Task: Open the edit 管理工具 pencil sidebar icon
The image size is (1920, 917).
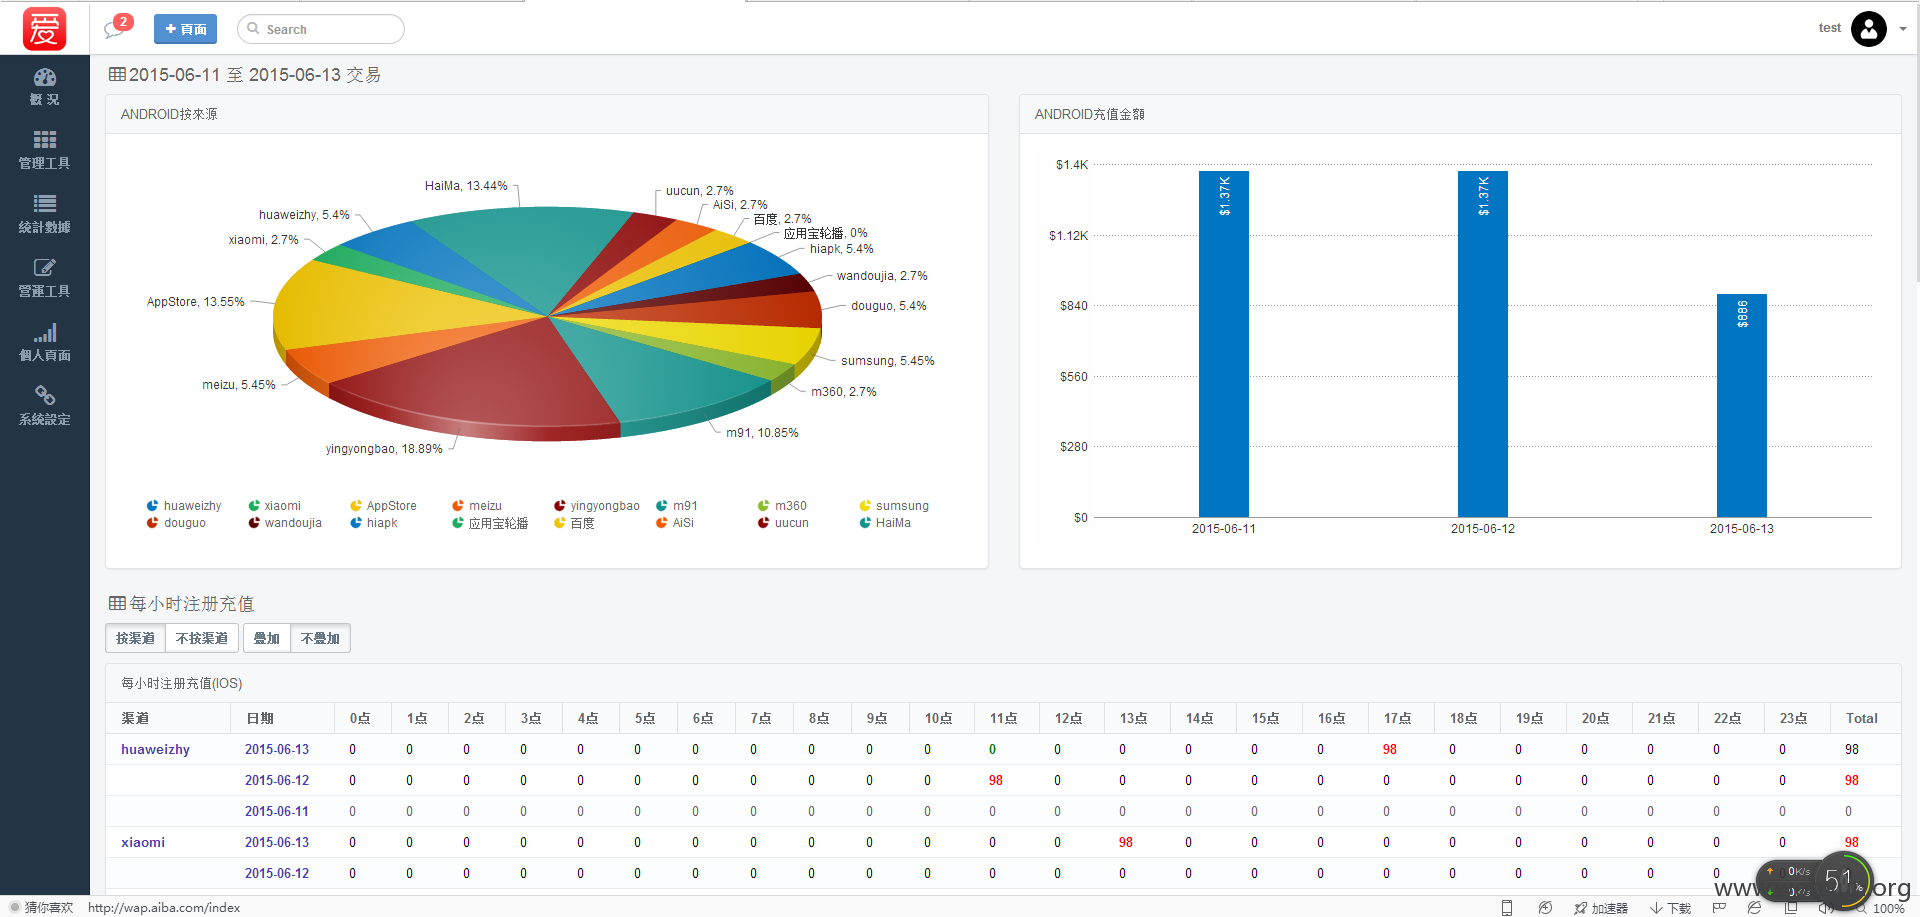Action: 44,267
